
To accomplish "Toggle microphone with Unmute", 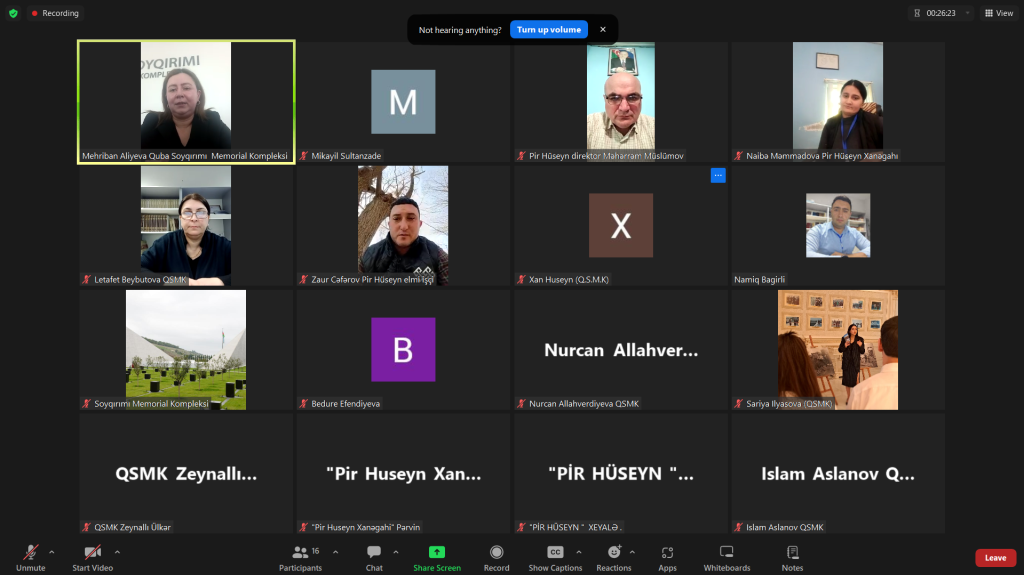I will (31, 559).
